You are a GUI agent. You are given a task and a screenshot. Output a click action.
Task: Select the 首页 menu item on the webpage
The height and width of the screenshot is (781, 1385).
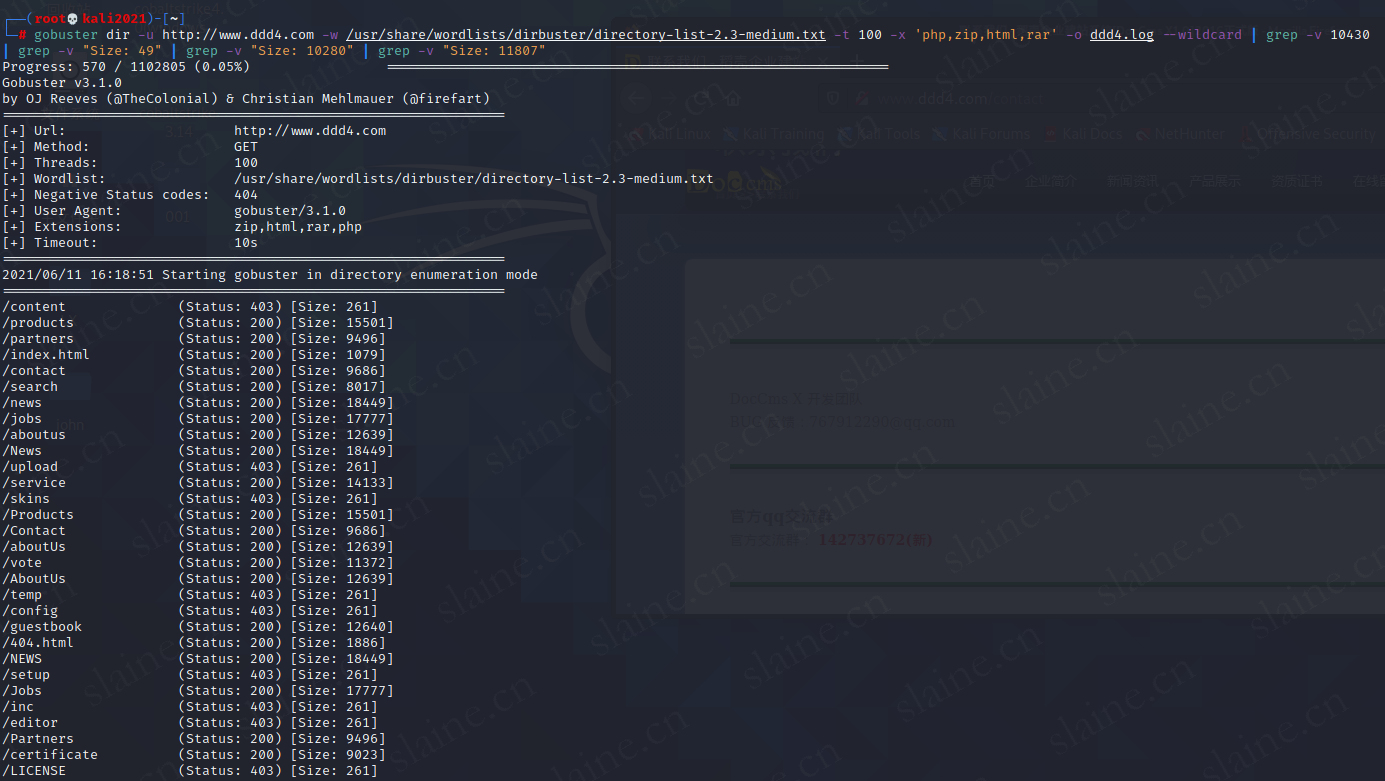click(982, 182)
